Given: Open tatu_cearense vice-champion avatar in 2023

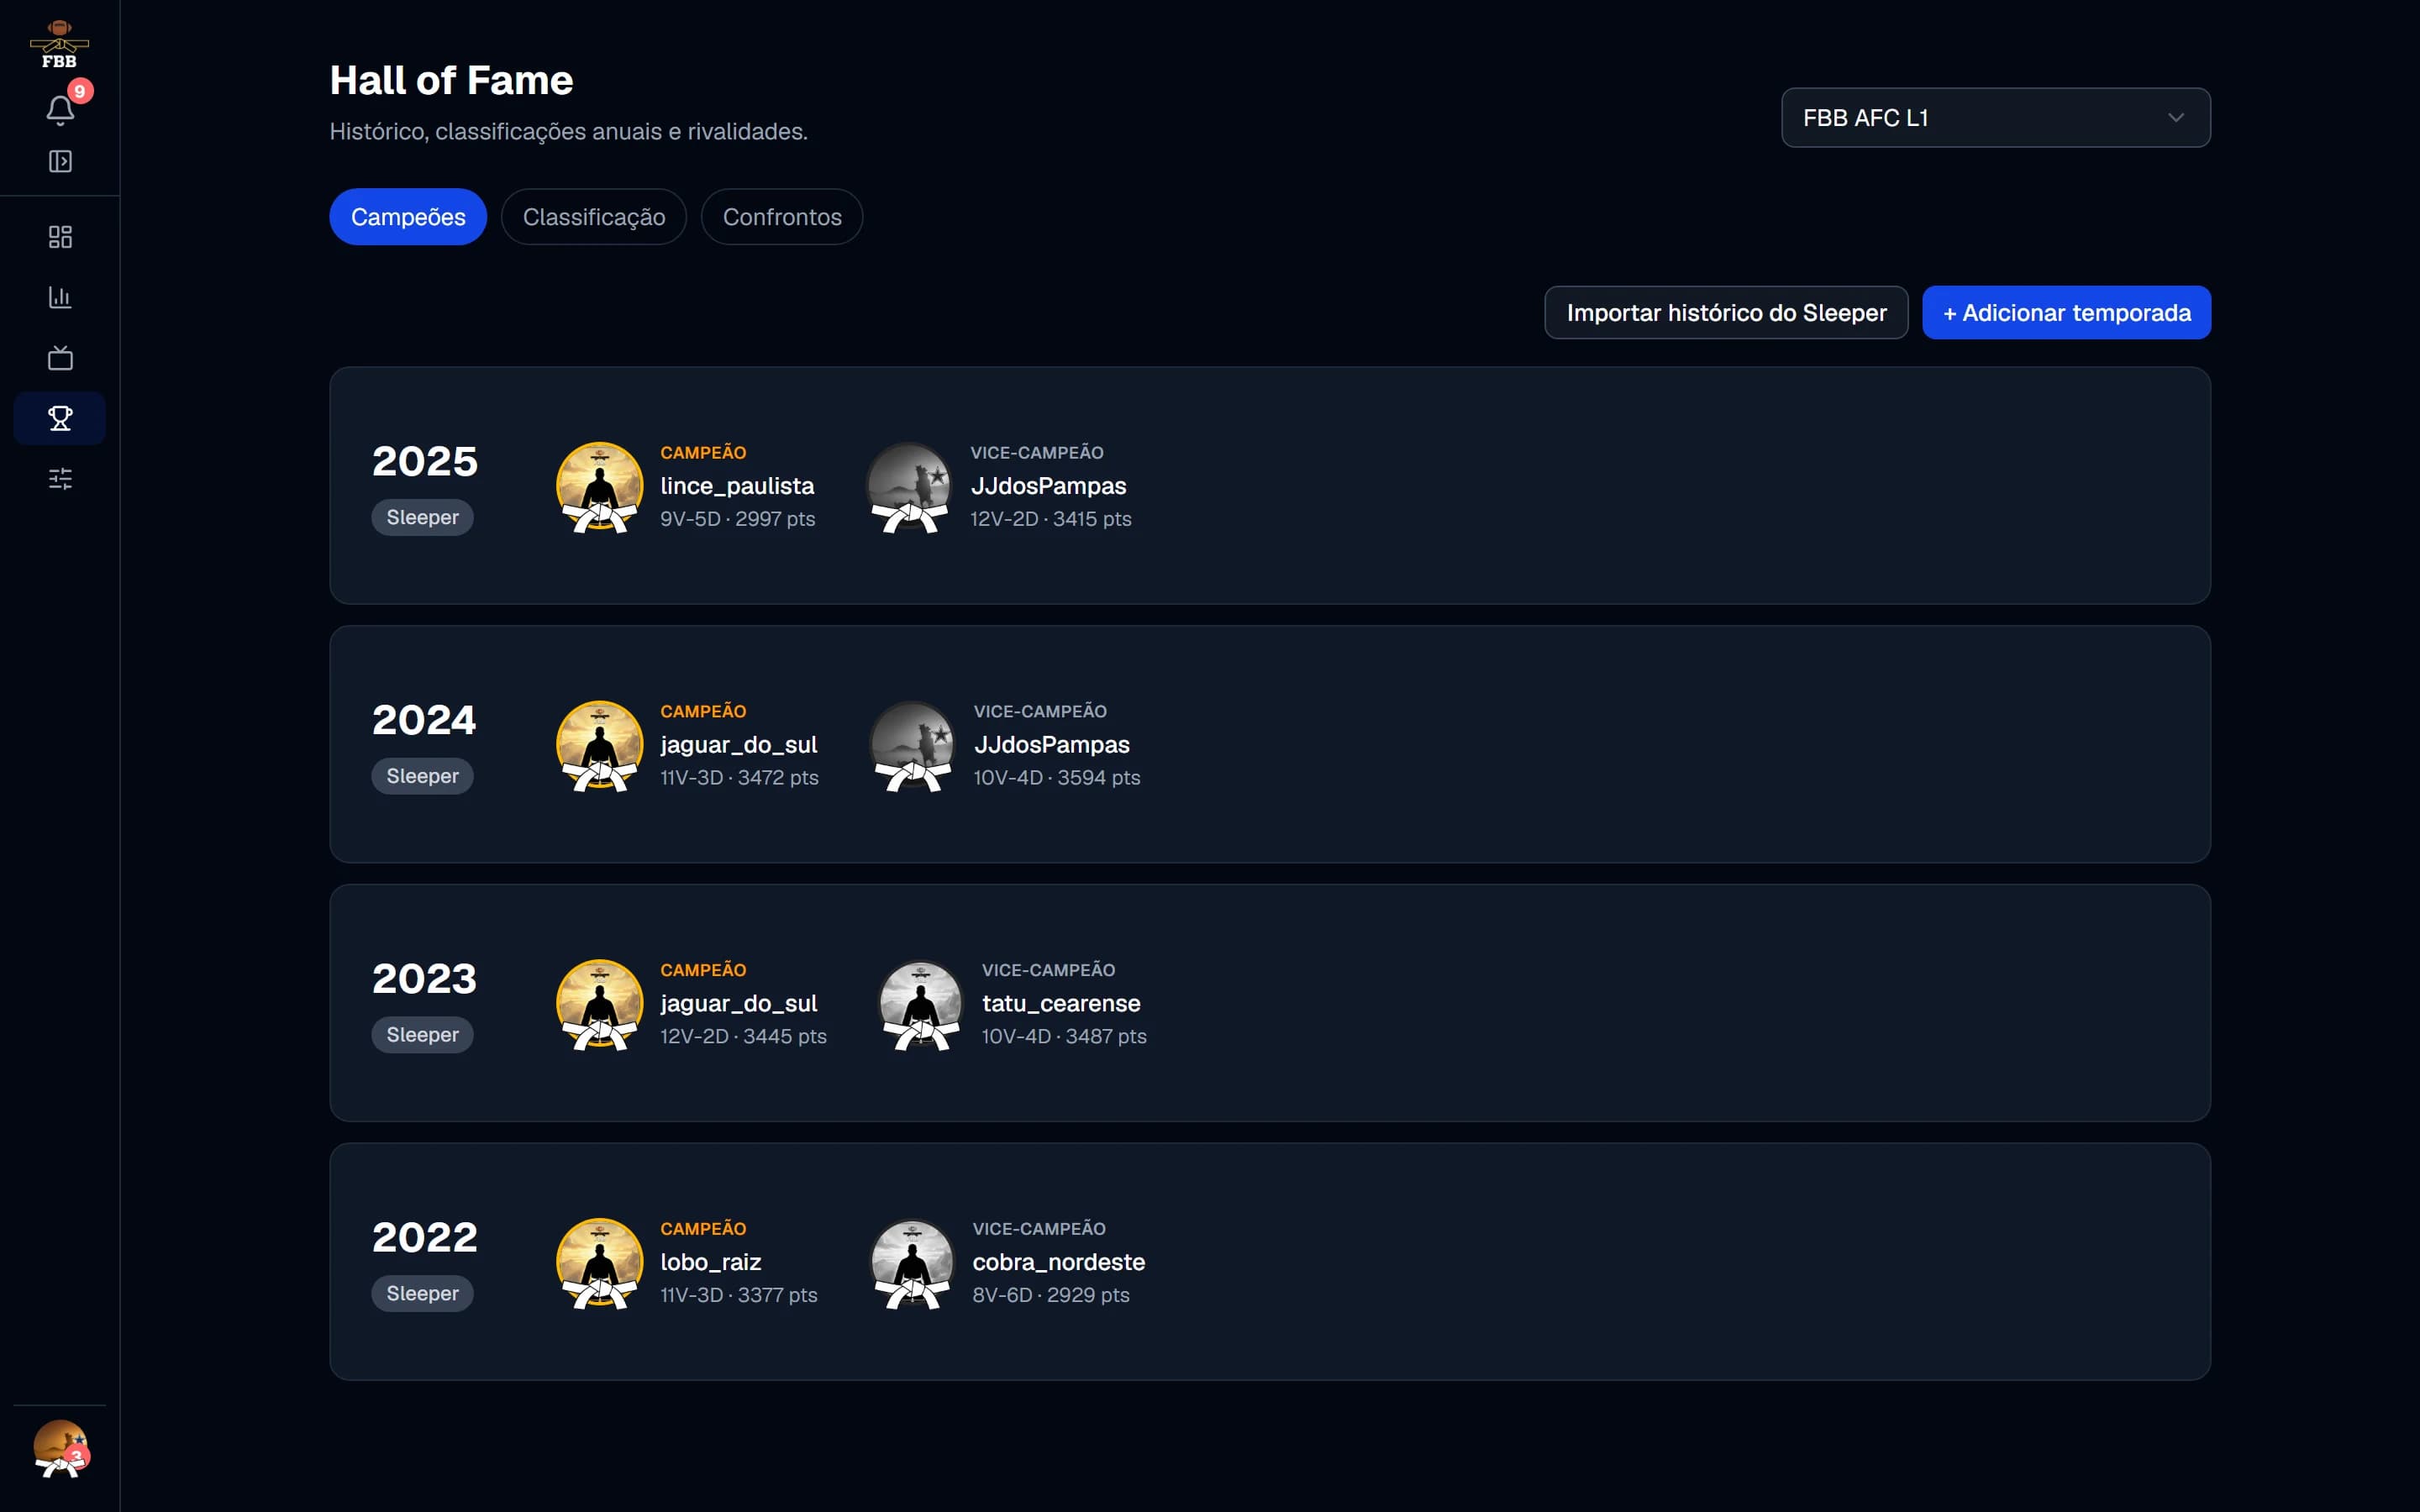Looking at the screenshot, I should point(921,1005).
